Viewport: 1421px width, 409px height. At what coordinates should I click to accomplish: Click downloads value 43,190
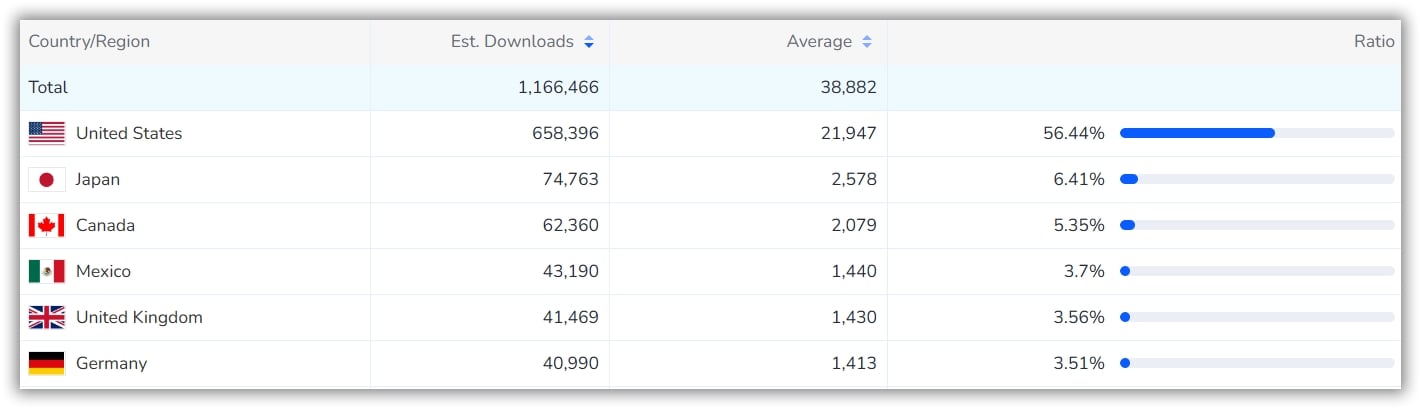(x=570, y=271)
